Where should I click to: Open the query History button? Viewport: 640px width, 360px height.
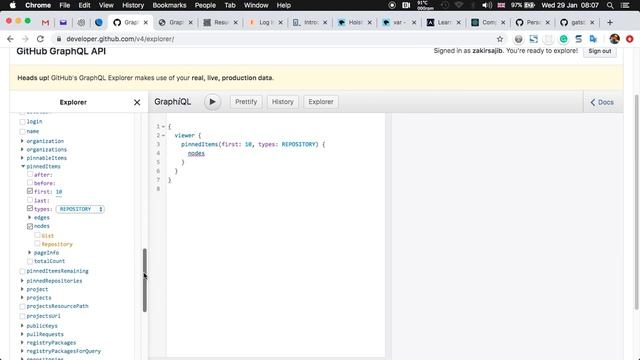[282, 102]
